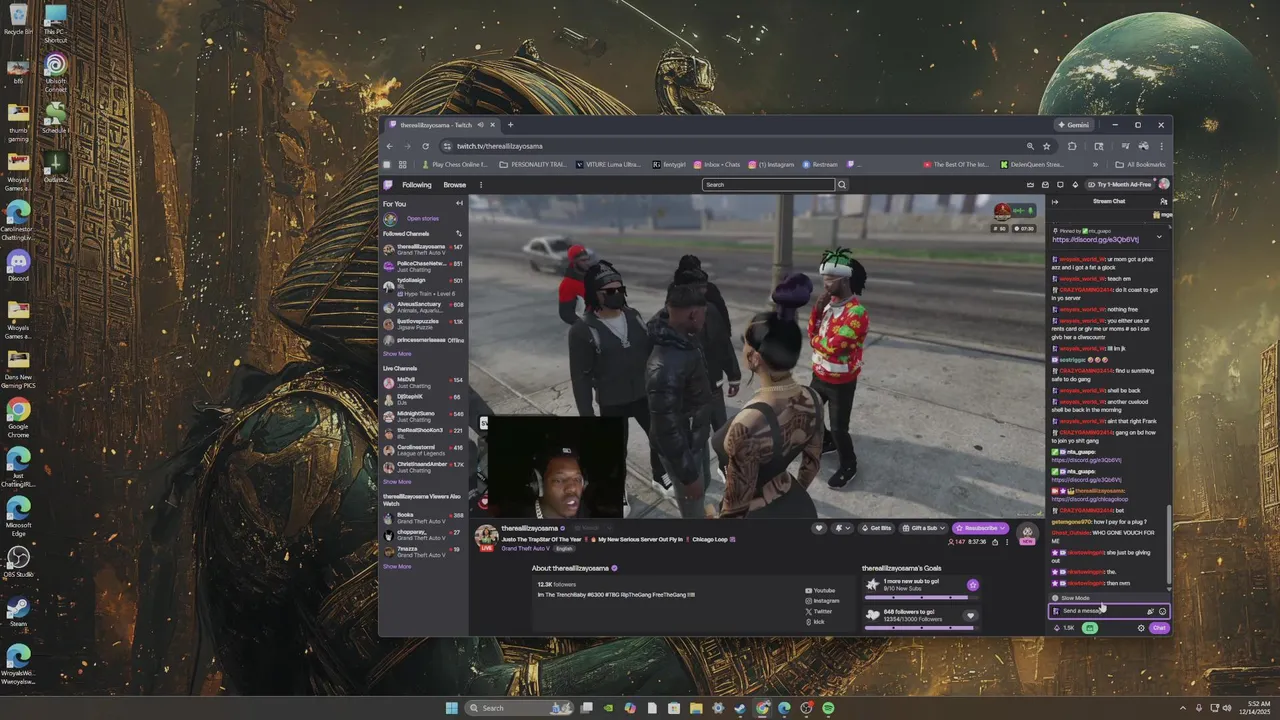Open the All Bookmarks folder

(1140, 164)
